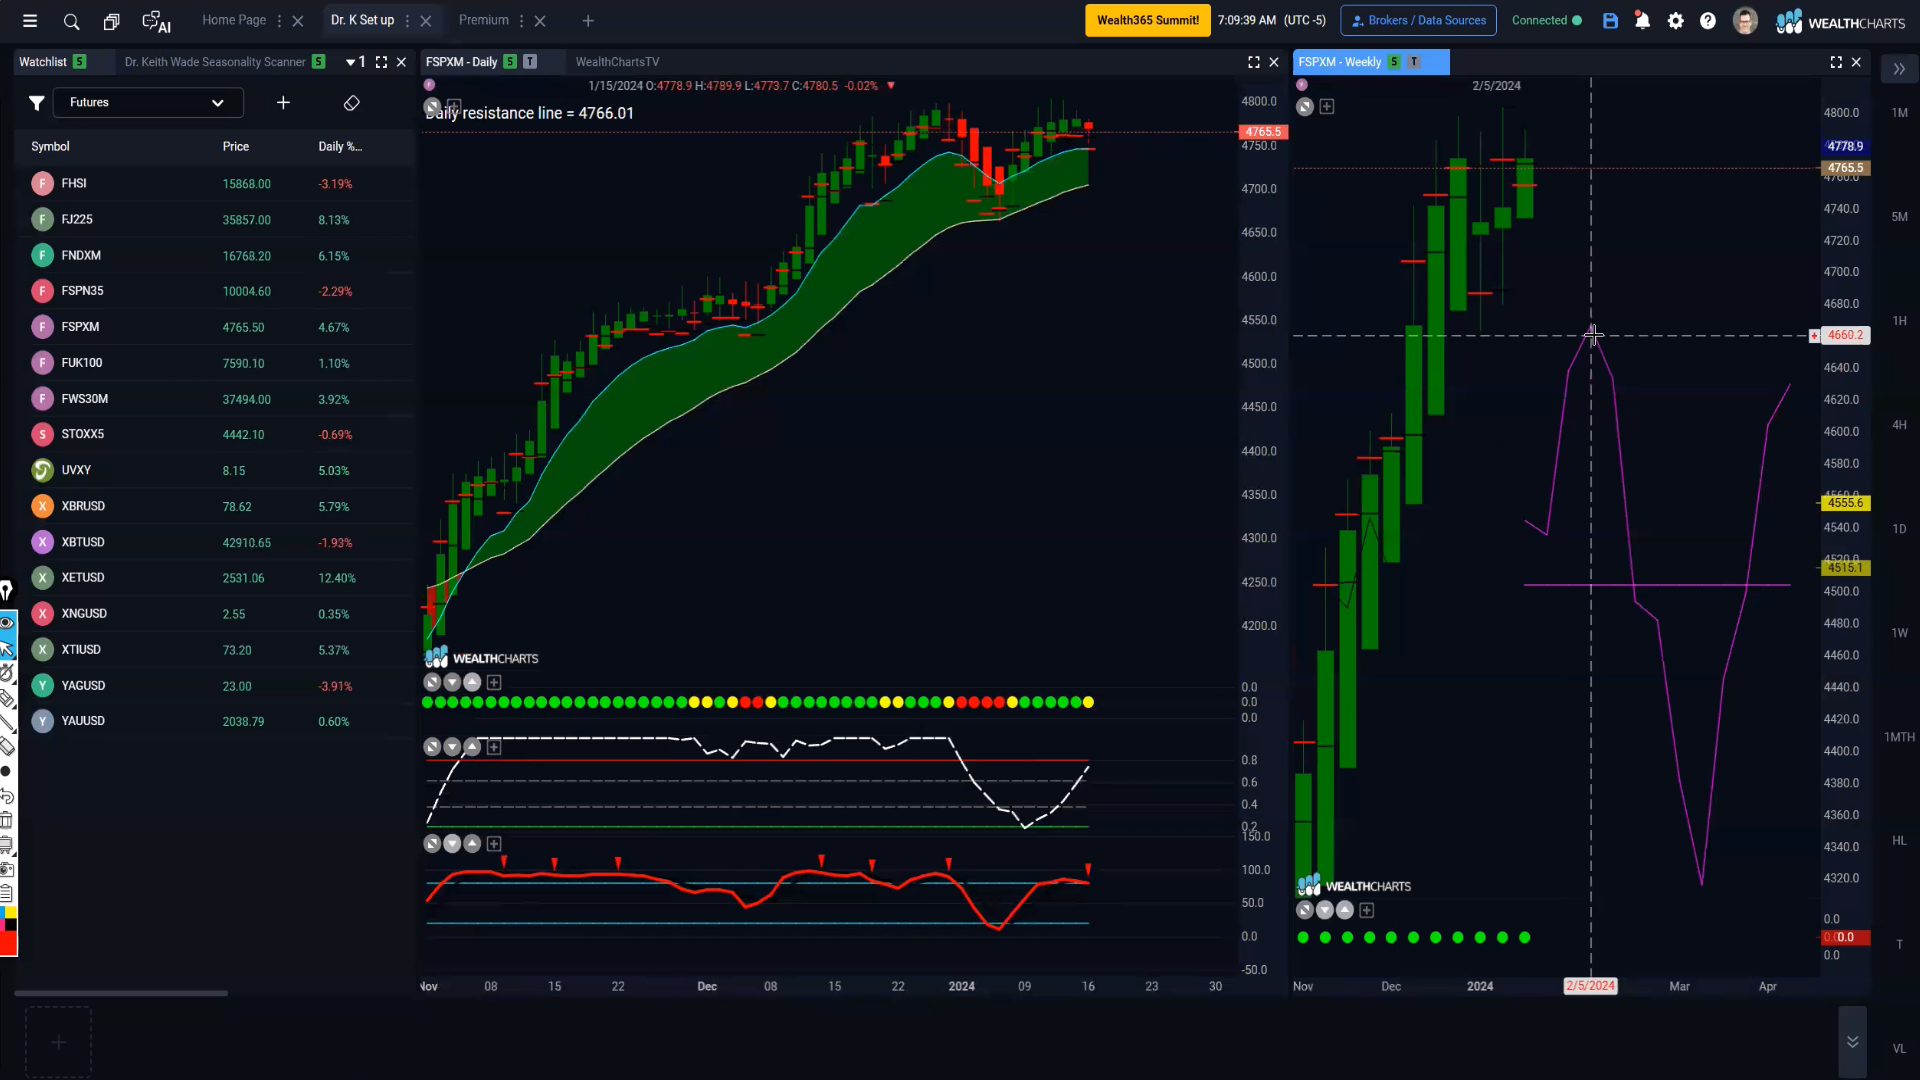Open Brokers / Data Sources

coord(1419,20)
